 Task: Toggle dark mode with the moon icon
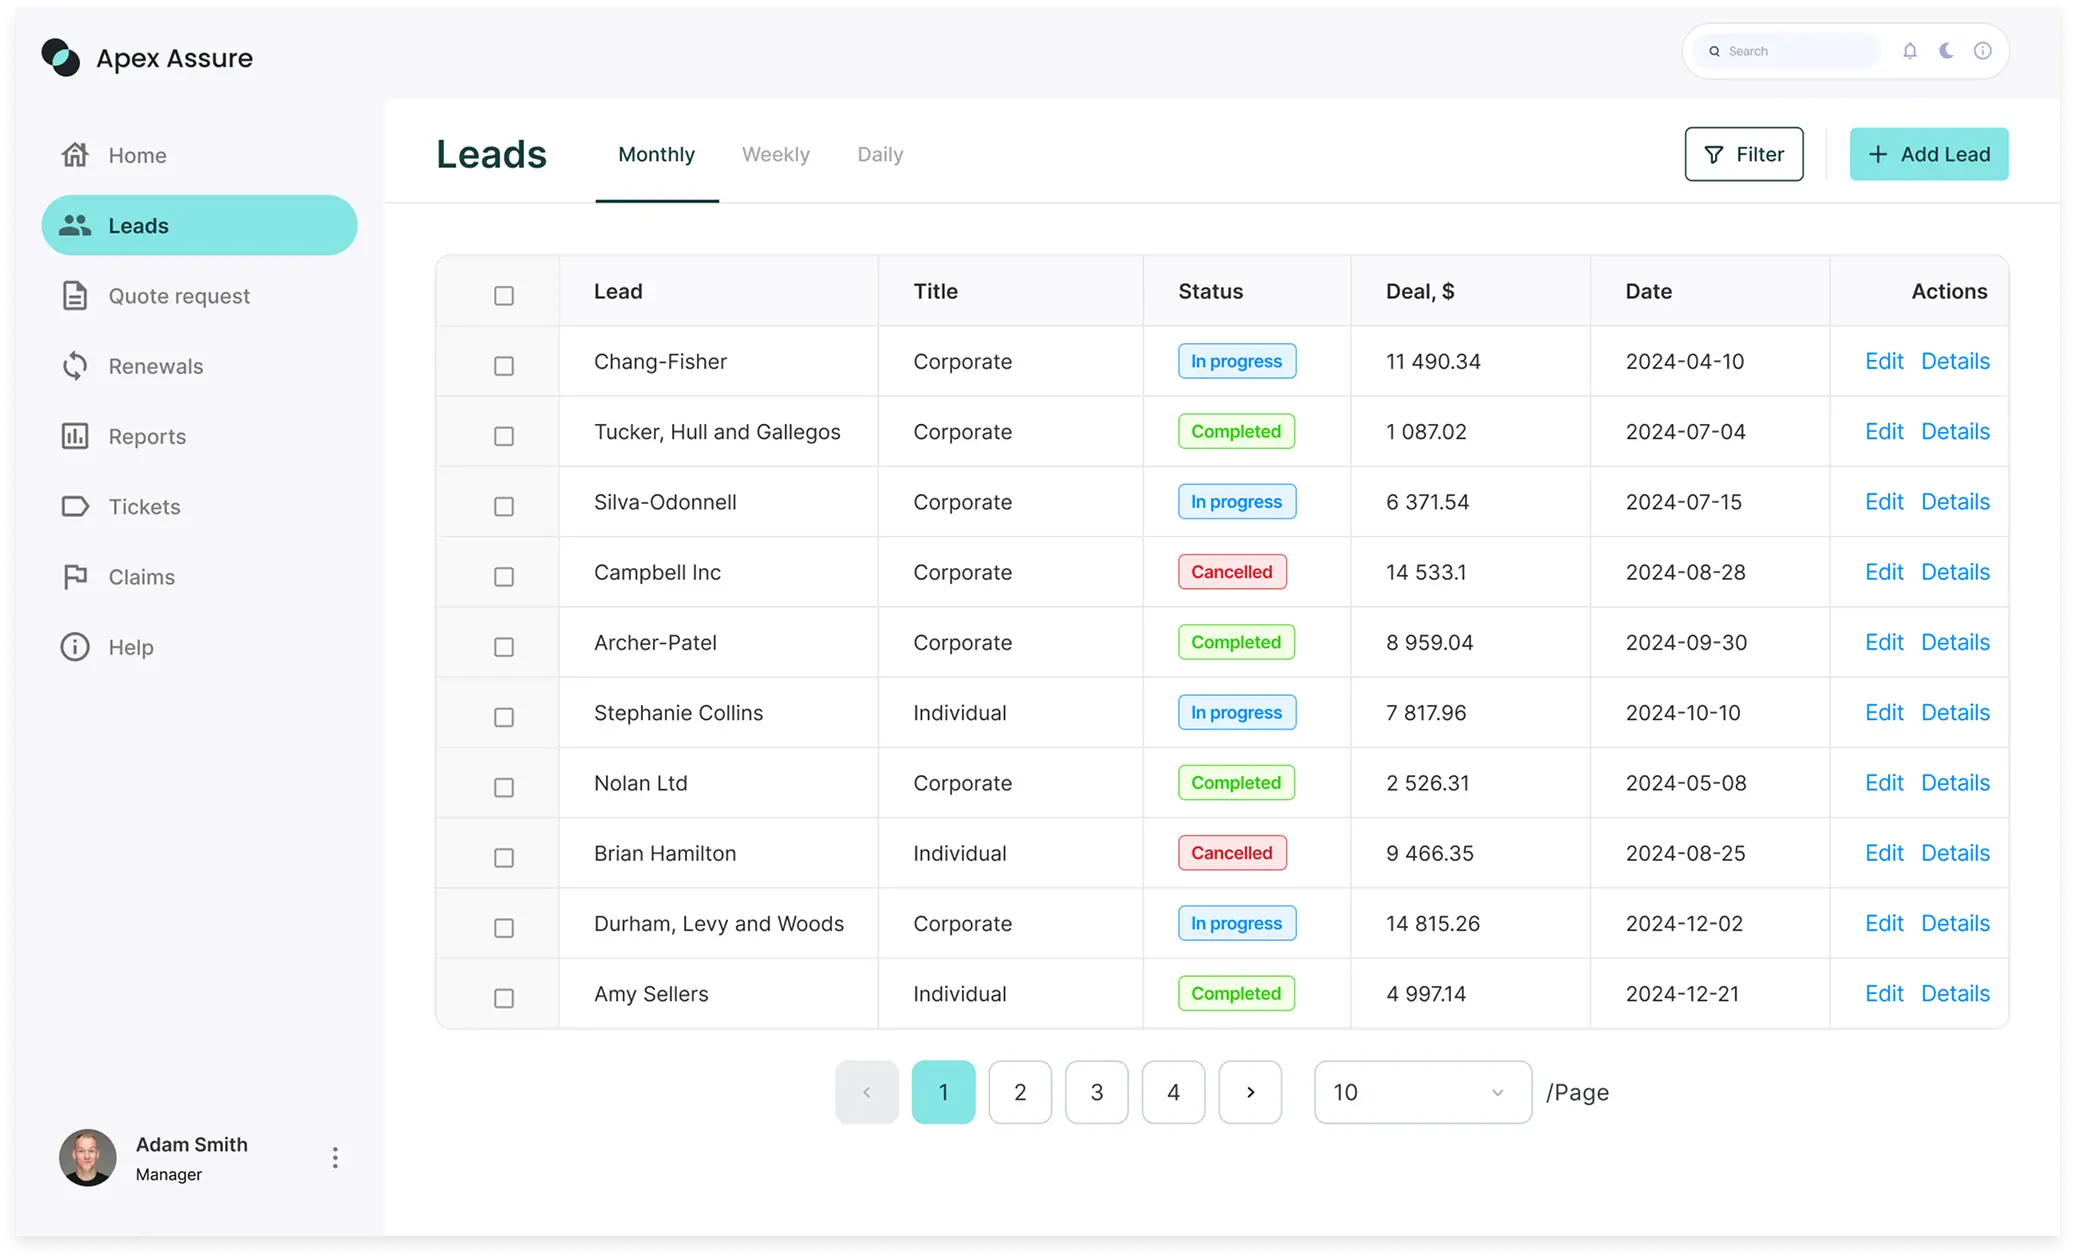pos(1945,50)
